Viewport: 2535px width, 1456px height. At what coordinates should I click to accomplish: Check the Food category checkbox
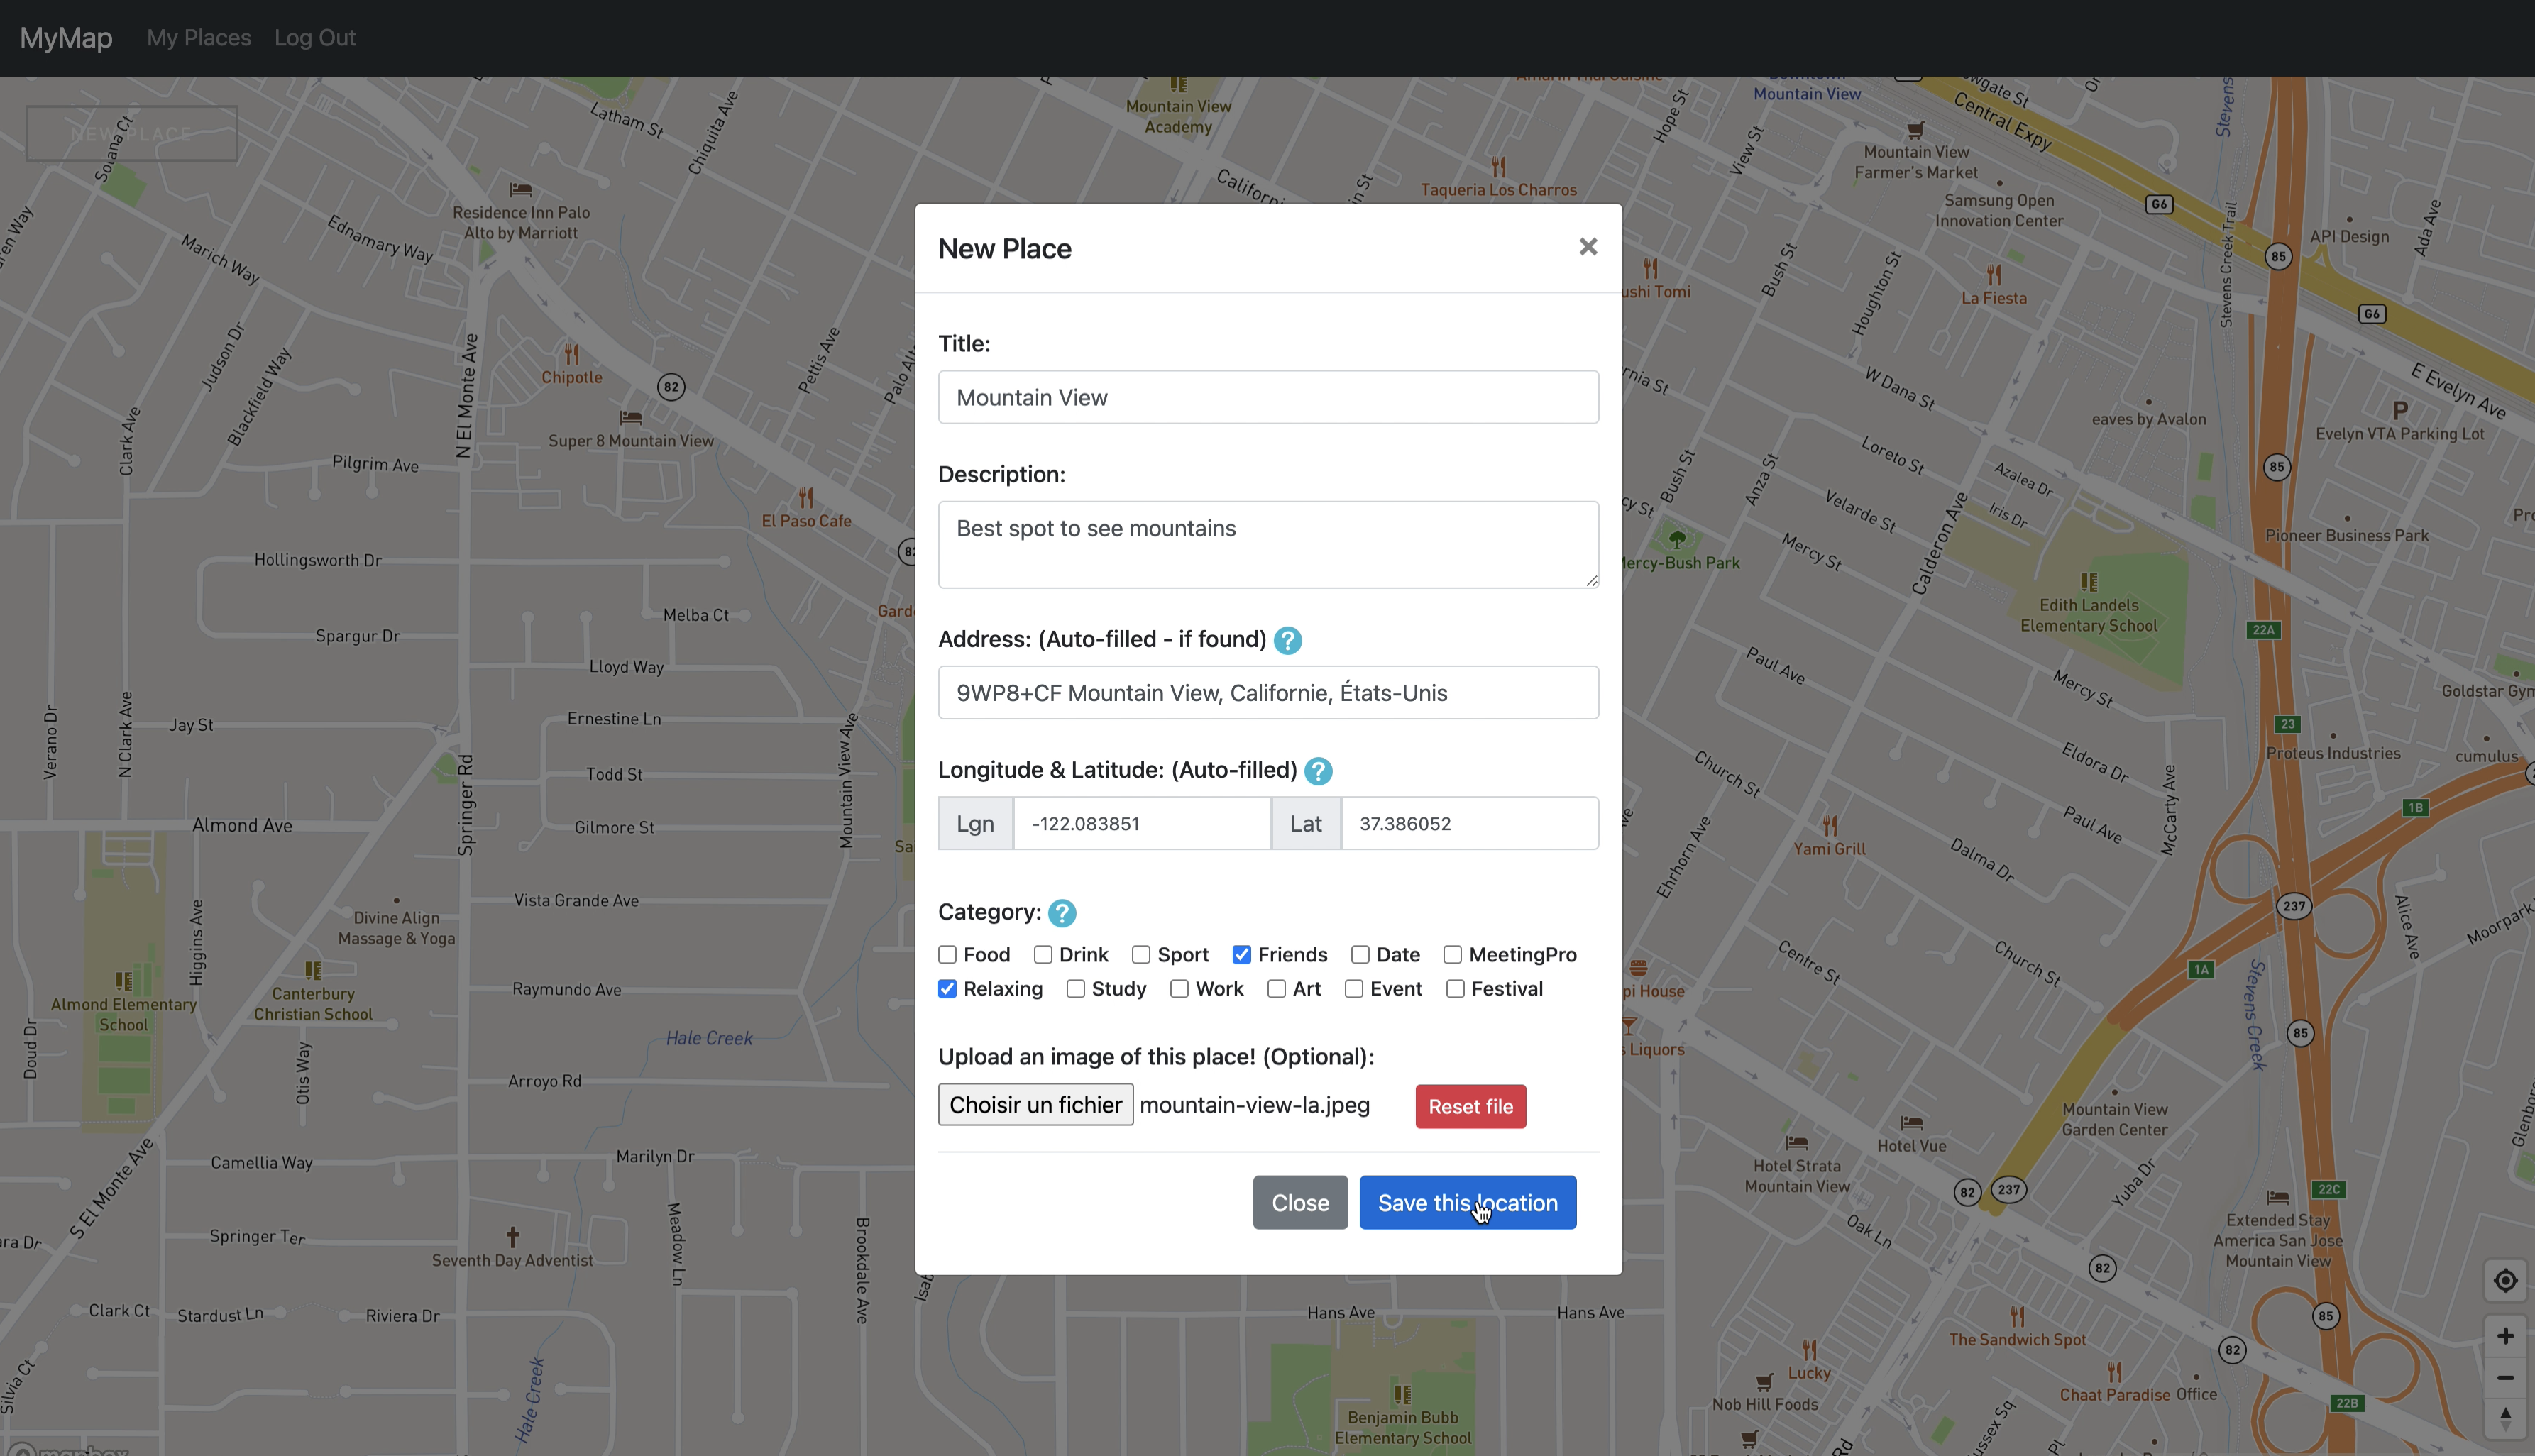point(947,955)
